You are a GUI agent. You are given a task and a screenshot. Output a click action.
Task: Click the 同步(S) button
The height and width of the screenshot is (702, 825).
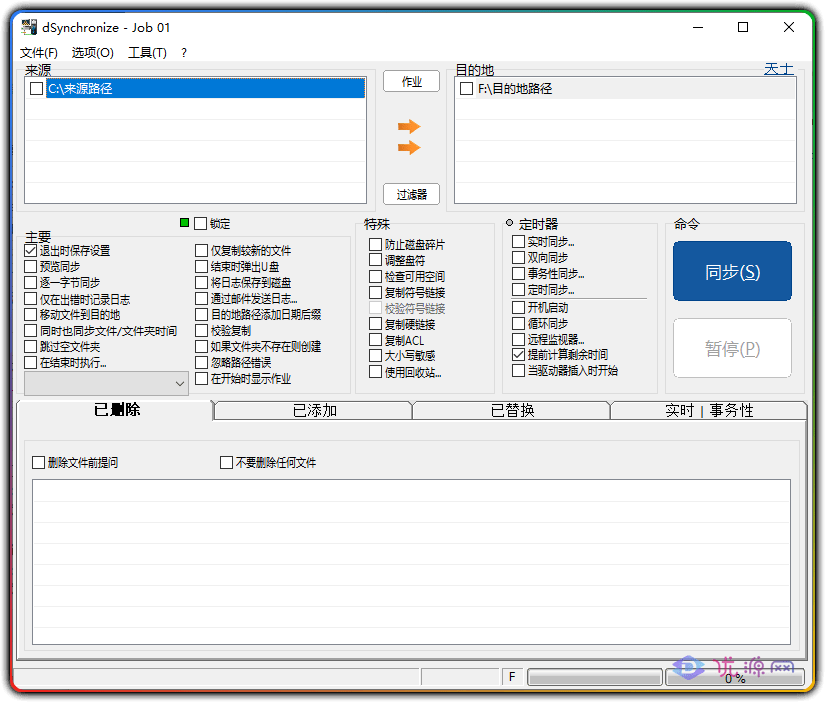732,271
